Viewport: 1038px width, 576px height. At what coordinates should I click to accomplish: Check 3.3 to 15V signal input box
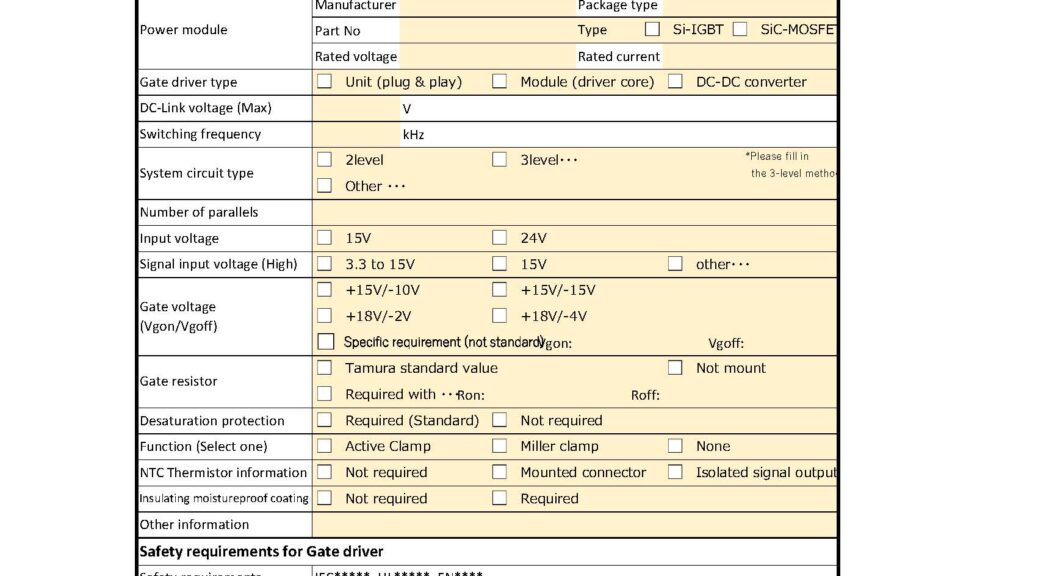coord(324,264)
